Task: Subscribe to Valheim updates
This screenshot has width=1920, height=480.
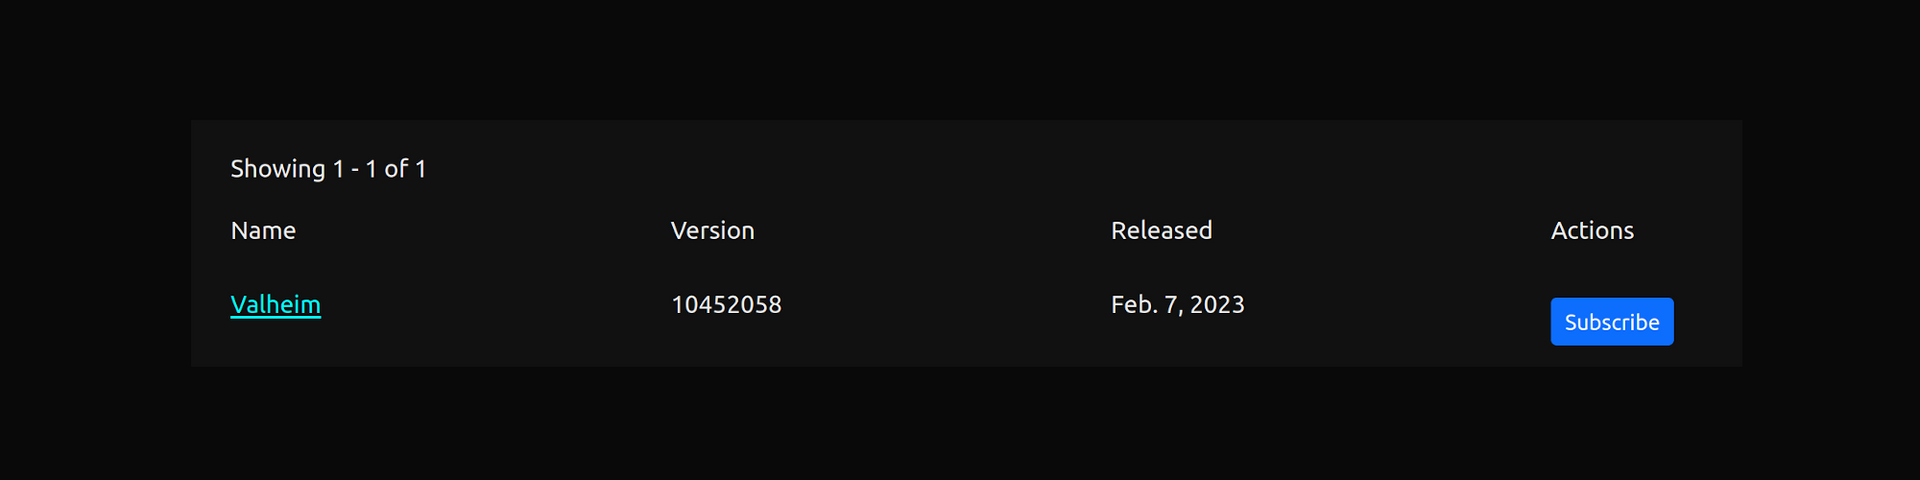Action: [1611, 321]
